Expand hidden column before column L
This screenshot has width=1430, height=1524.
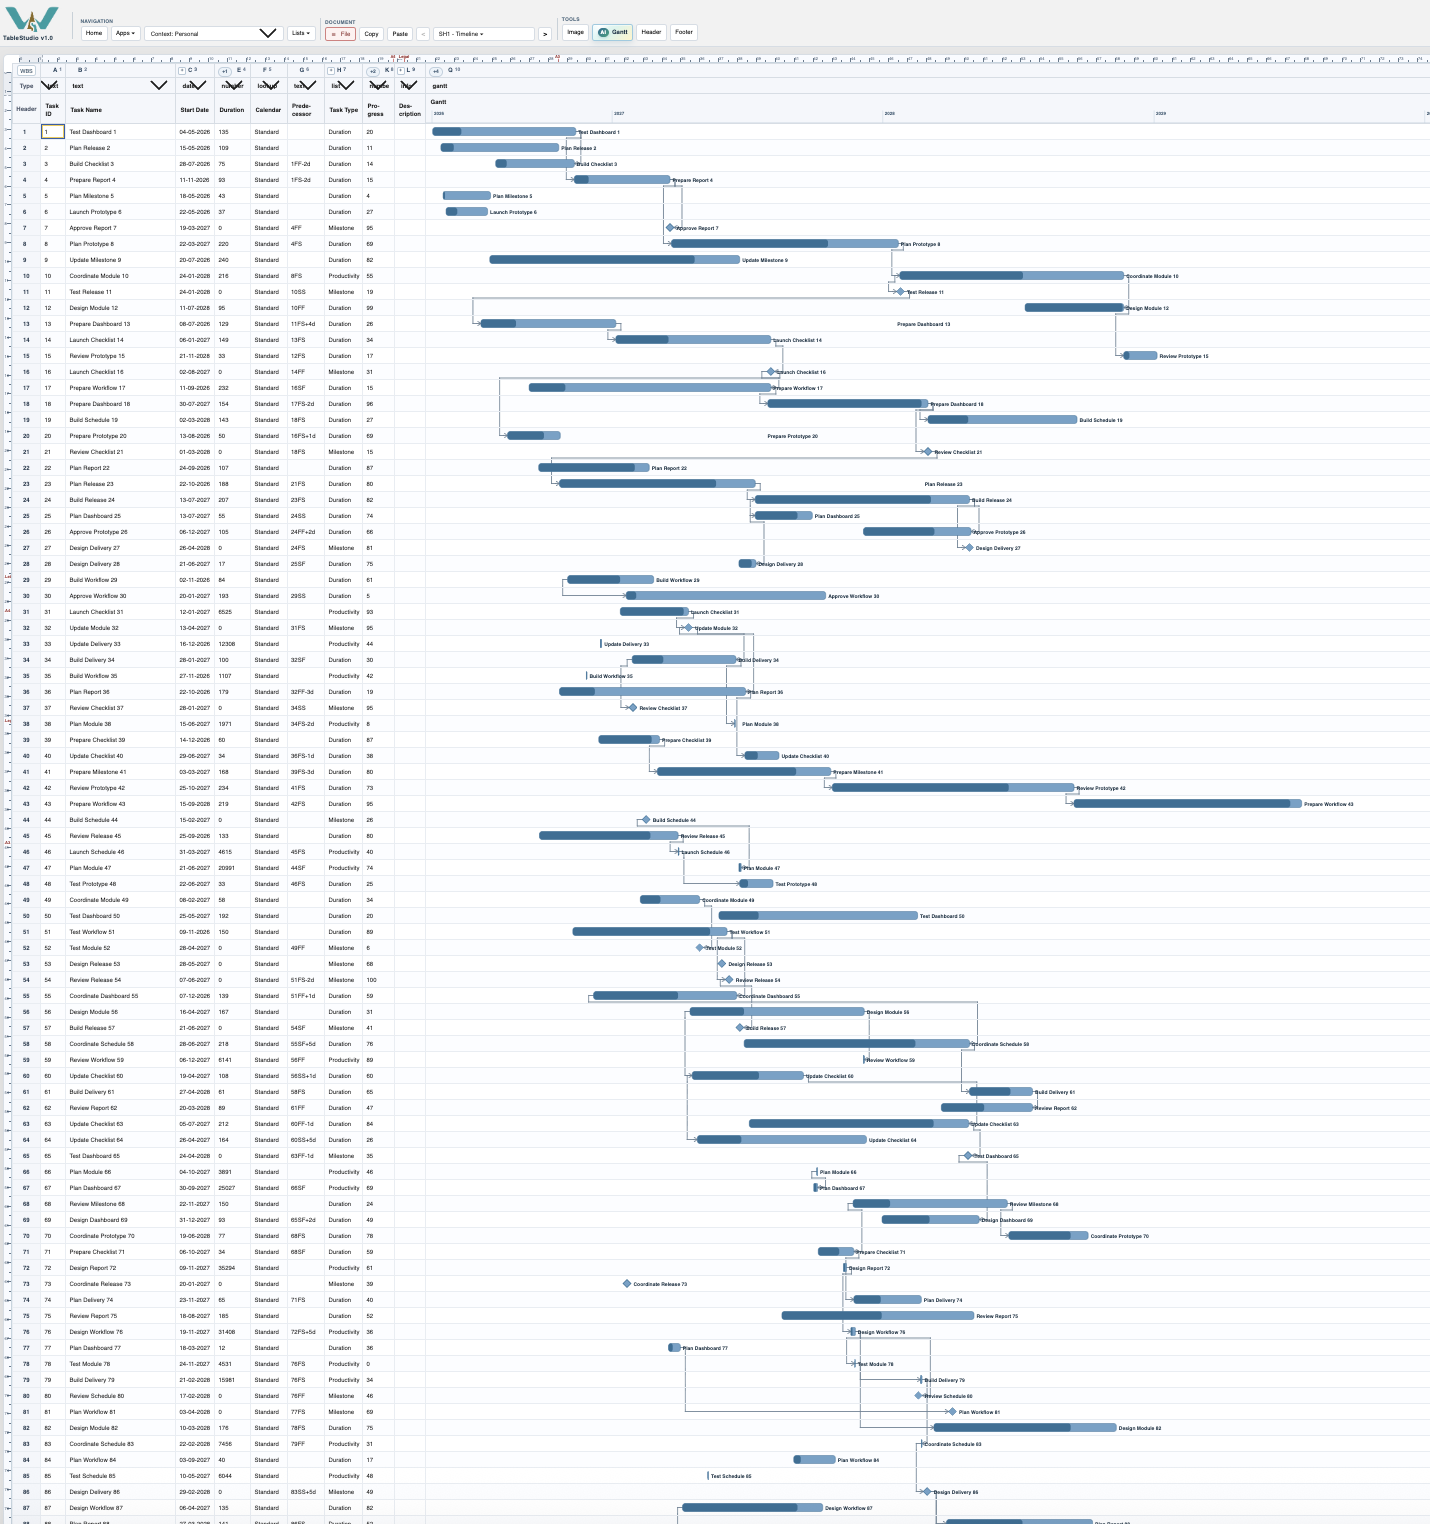401,71
